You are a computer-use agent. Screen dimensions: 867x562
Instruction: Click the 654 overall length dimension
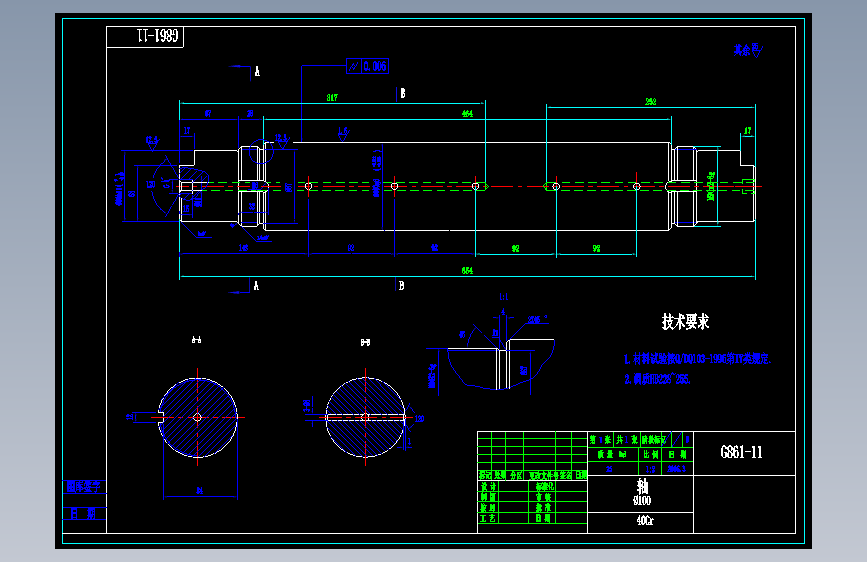[467, 270]
